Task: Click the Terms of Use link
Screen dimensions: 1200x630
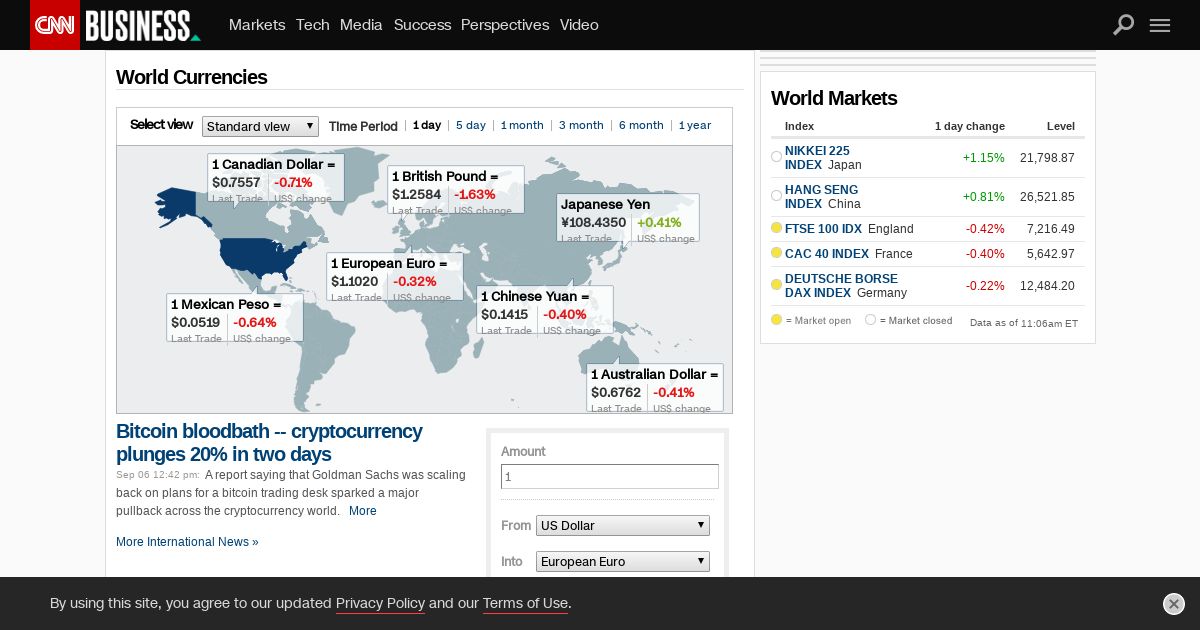Action: pyautogui.click(x=525, y=603)
